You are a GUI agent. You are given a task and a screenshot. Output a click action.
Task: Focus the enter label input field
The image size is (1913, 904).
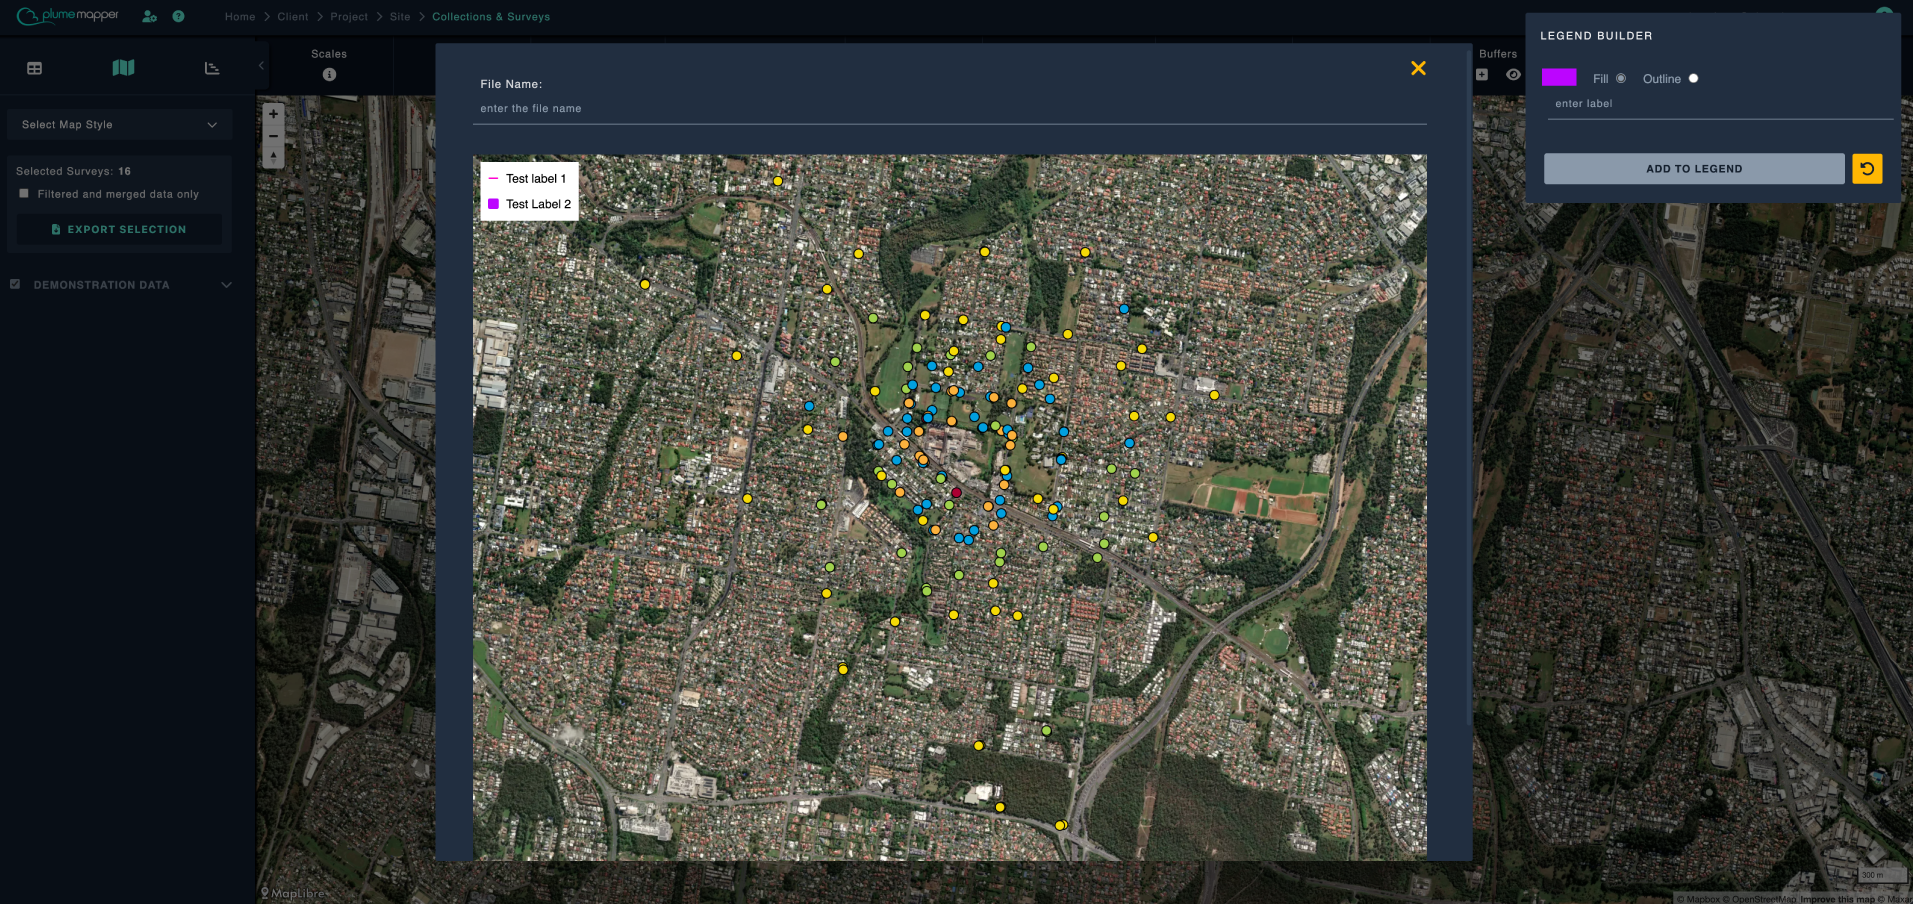[1720, 104]
